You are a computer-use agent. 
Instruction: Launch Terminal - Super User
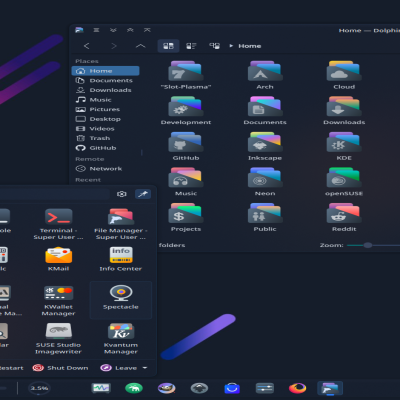click(58, 224)
